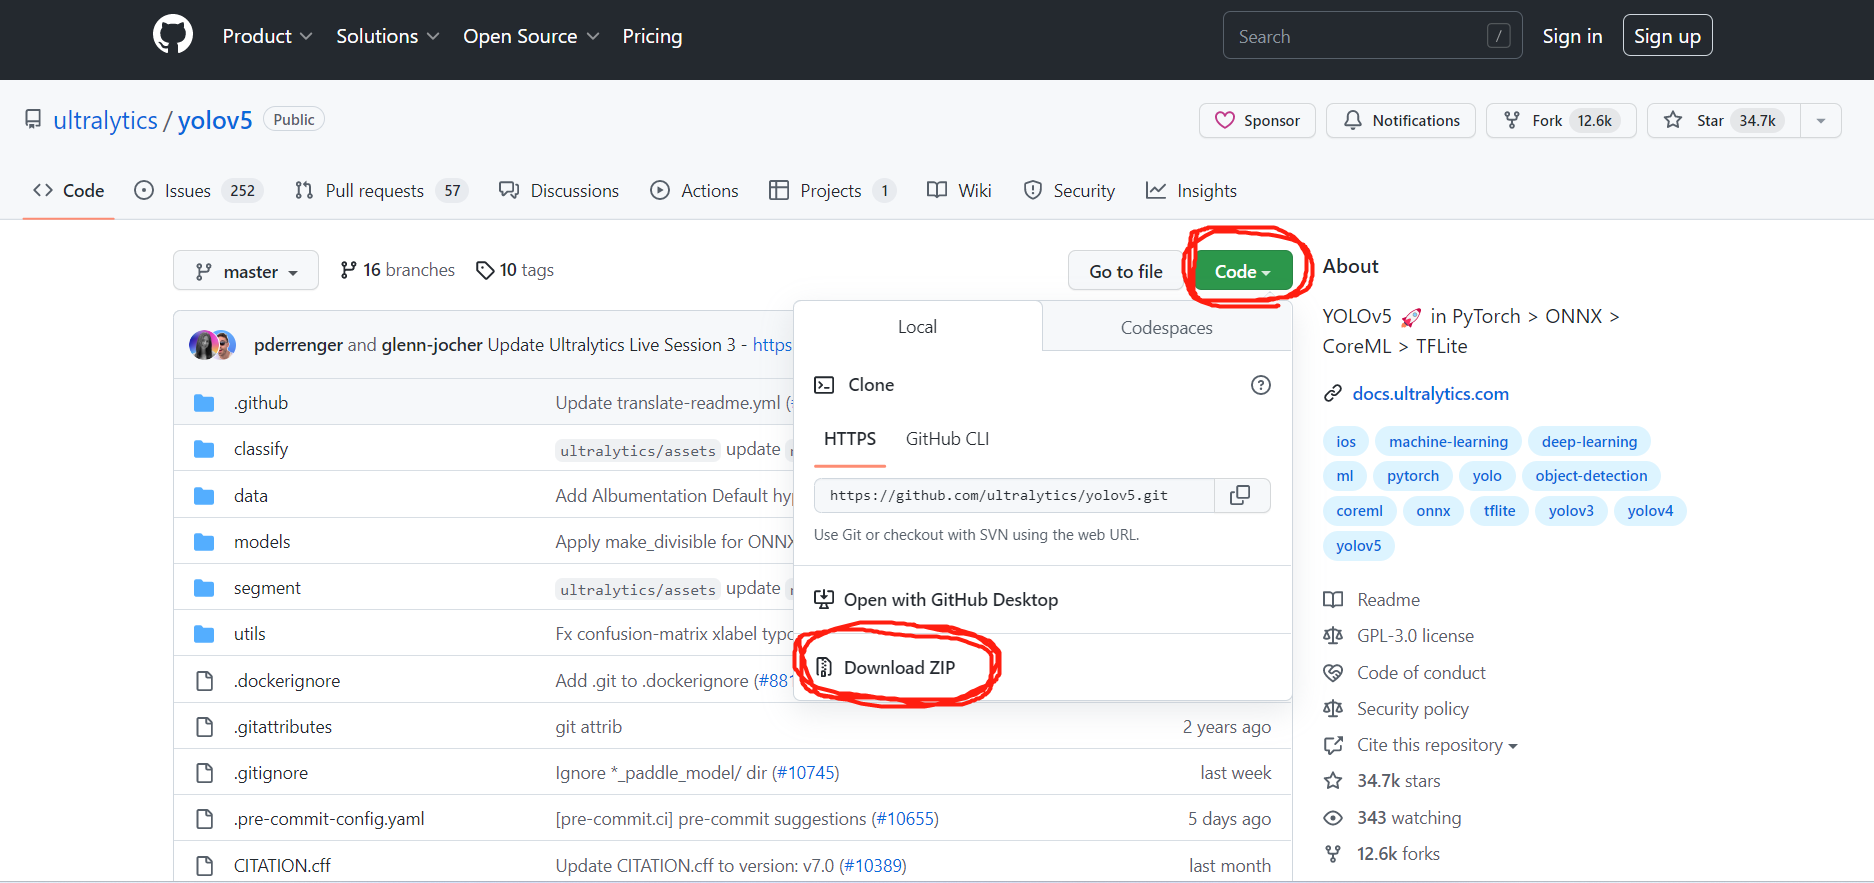1874x883 pixels.
Task: Open the Insights tab
Action: (x=1191, y=191)
